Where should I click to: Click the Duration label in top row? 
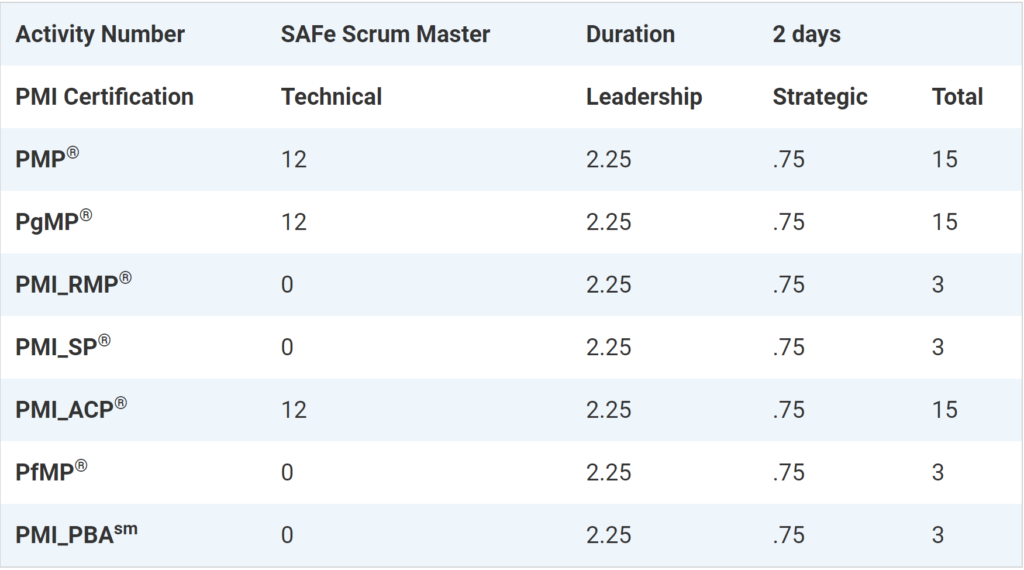[x=630, y=34]
